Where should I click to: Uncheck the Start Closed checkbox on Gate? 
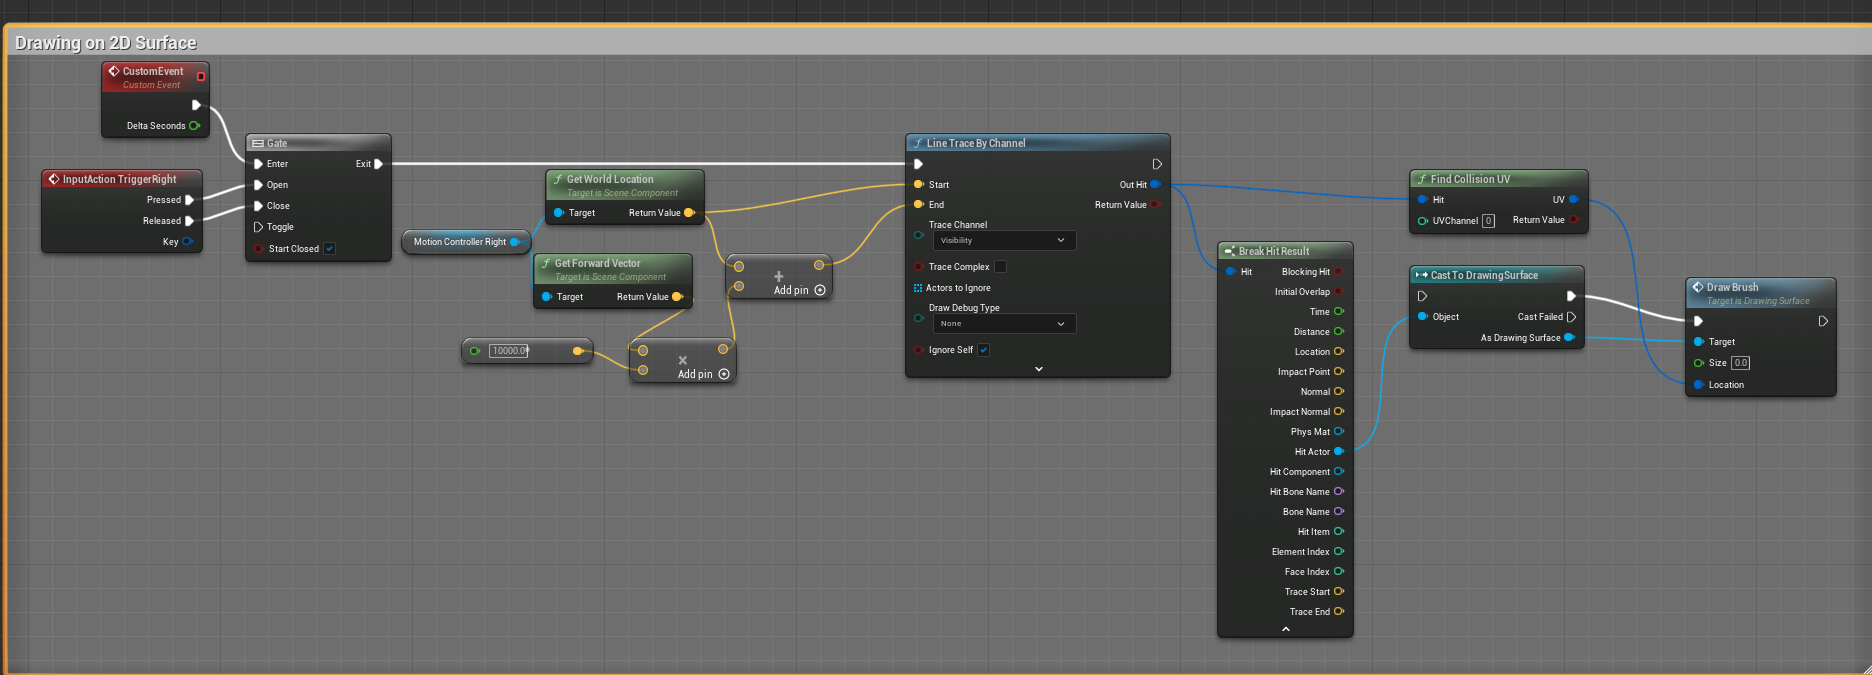[329, 249]
